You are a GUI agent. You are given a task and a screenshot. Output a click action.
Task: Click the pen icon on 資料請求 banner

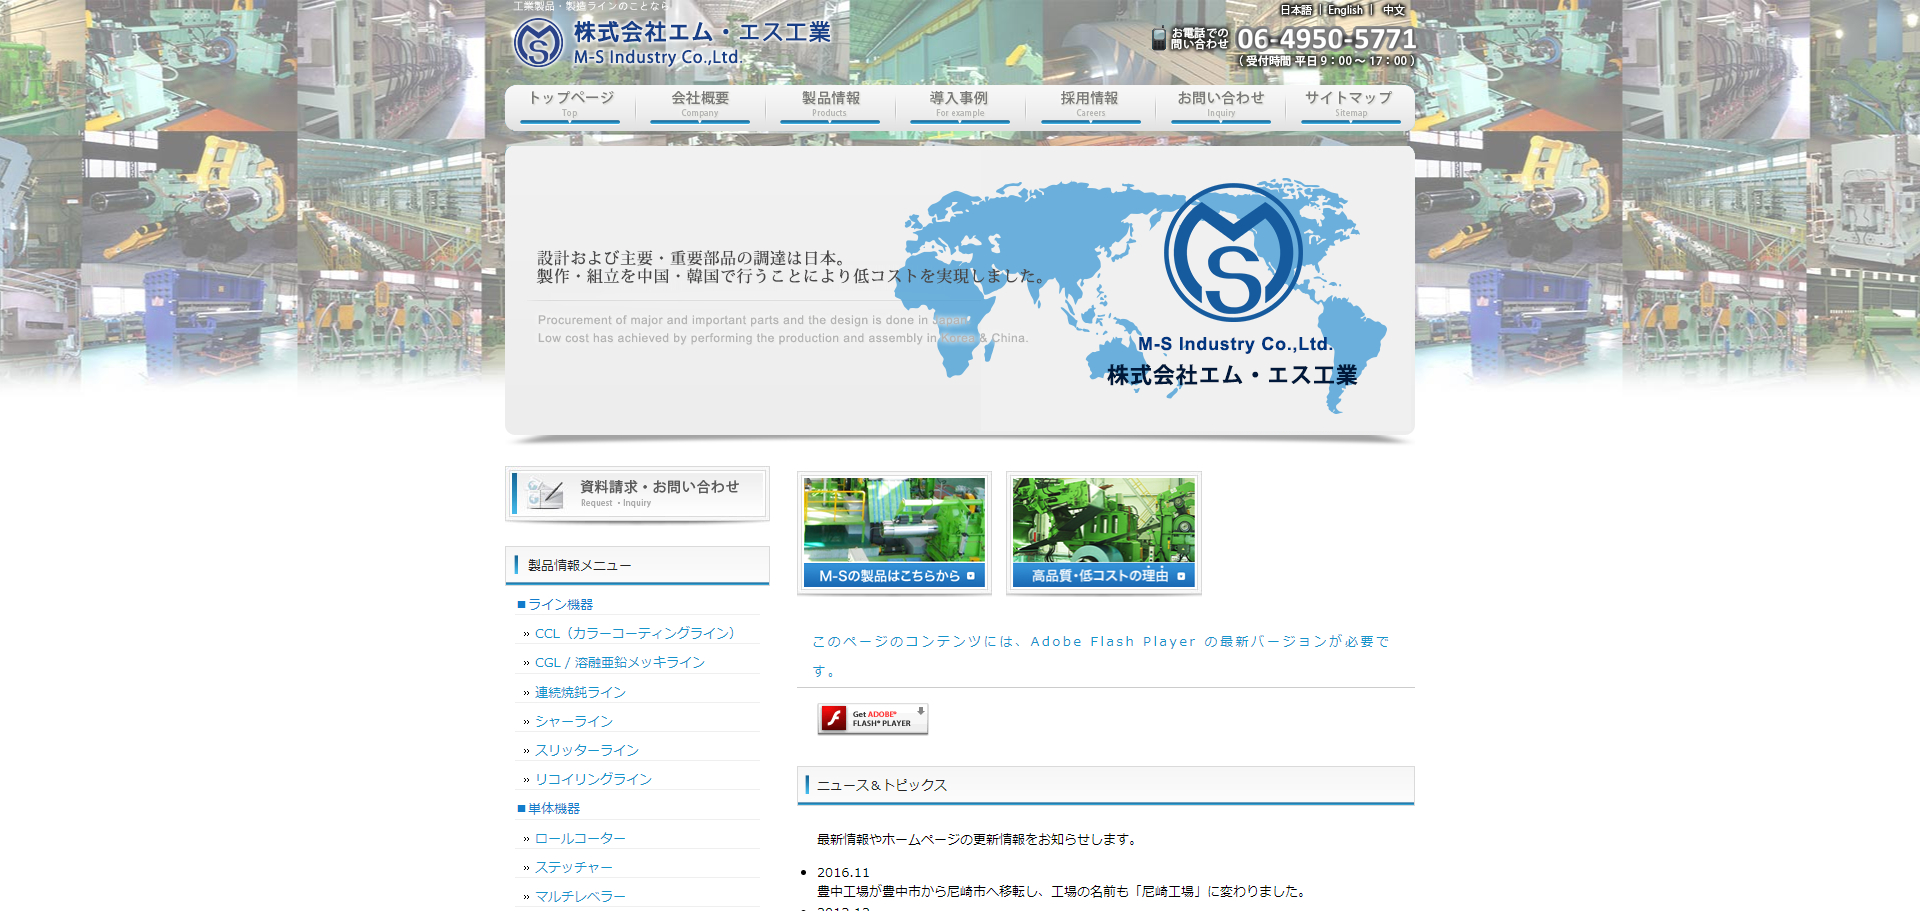[546, 493]
